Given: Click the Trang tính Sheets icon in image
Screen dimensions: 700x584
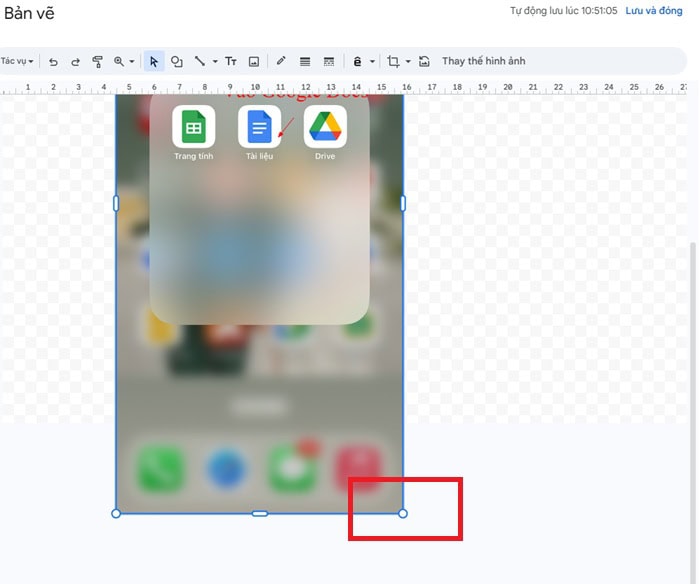Looking at the screenshot, I should tap(194, 127).
